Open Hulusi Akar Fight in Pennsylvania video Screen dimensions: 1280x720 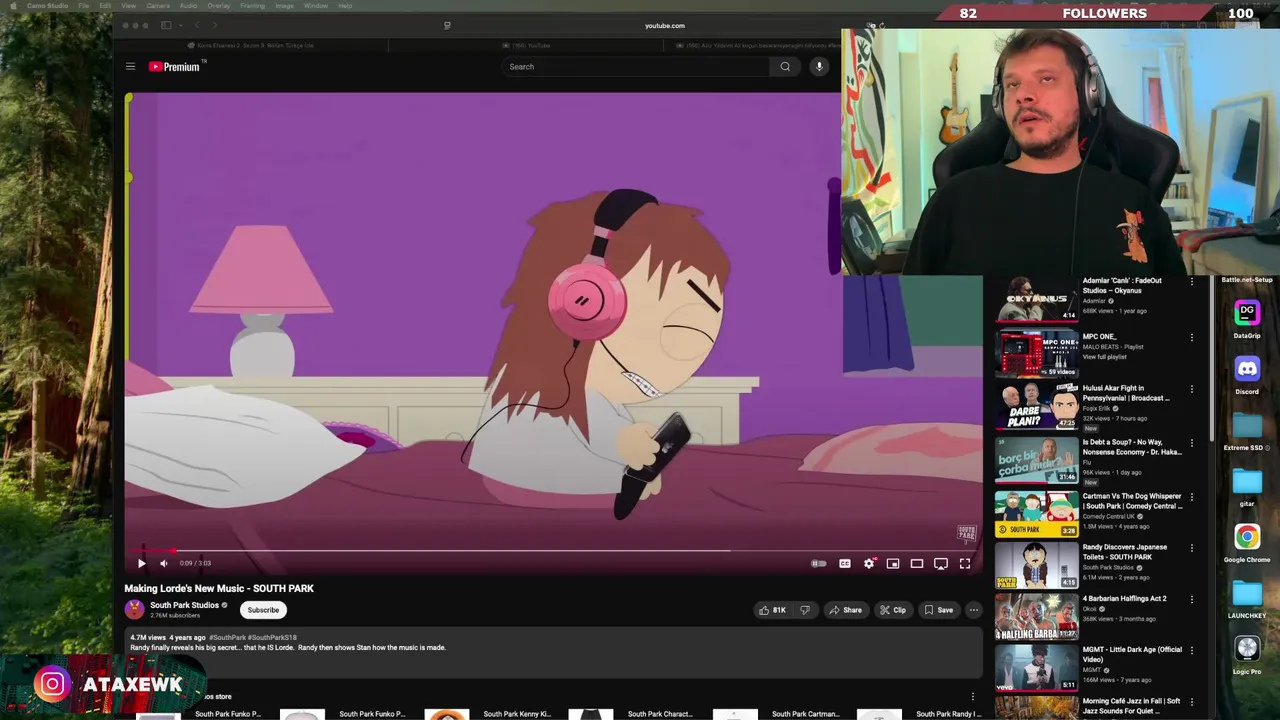click(x=1126, y=393)
